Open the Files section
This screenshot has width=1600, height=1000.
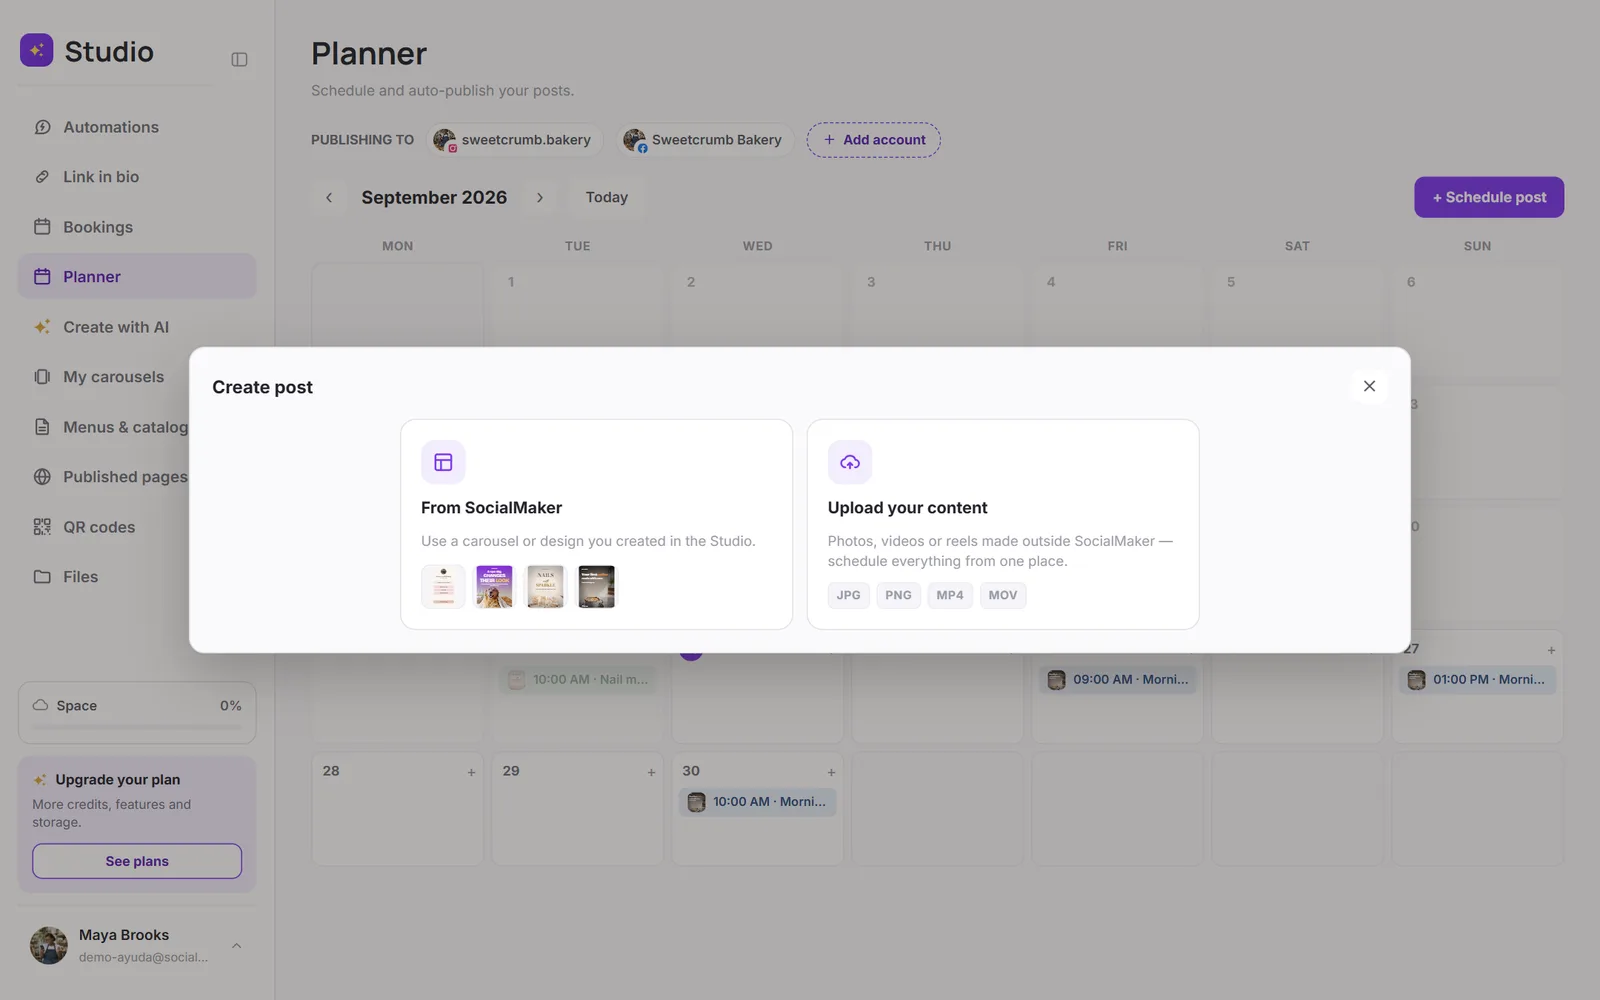[x=137, y=577]
